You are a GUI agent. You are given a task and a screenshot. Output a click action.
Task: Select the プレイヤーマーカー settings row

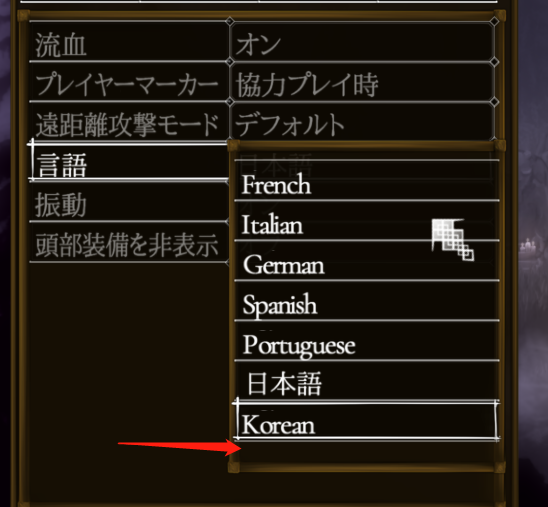129,82
